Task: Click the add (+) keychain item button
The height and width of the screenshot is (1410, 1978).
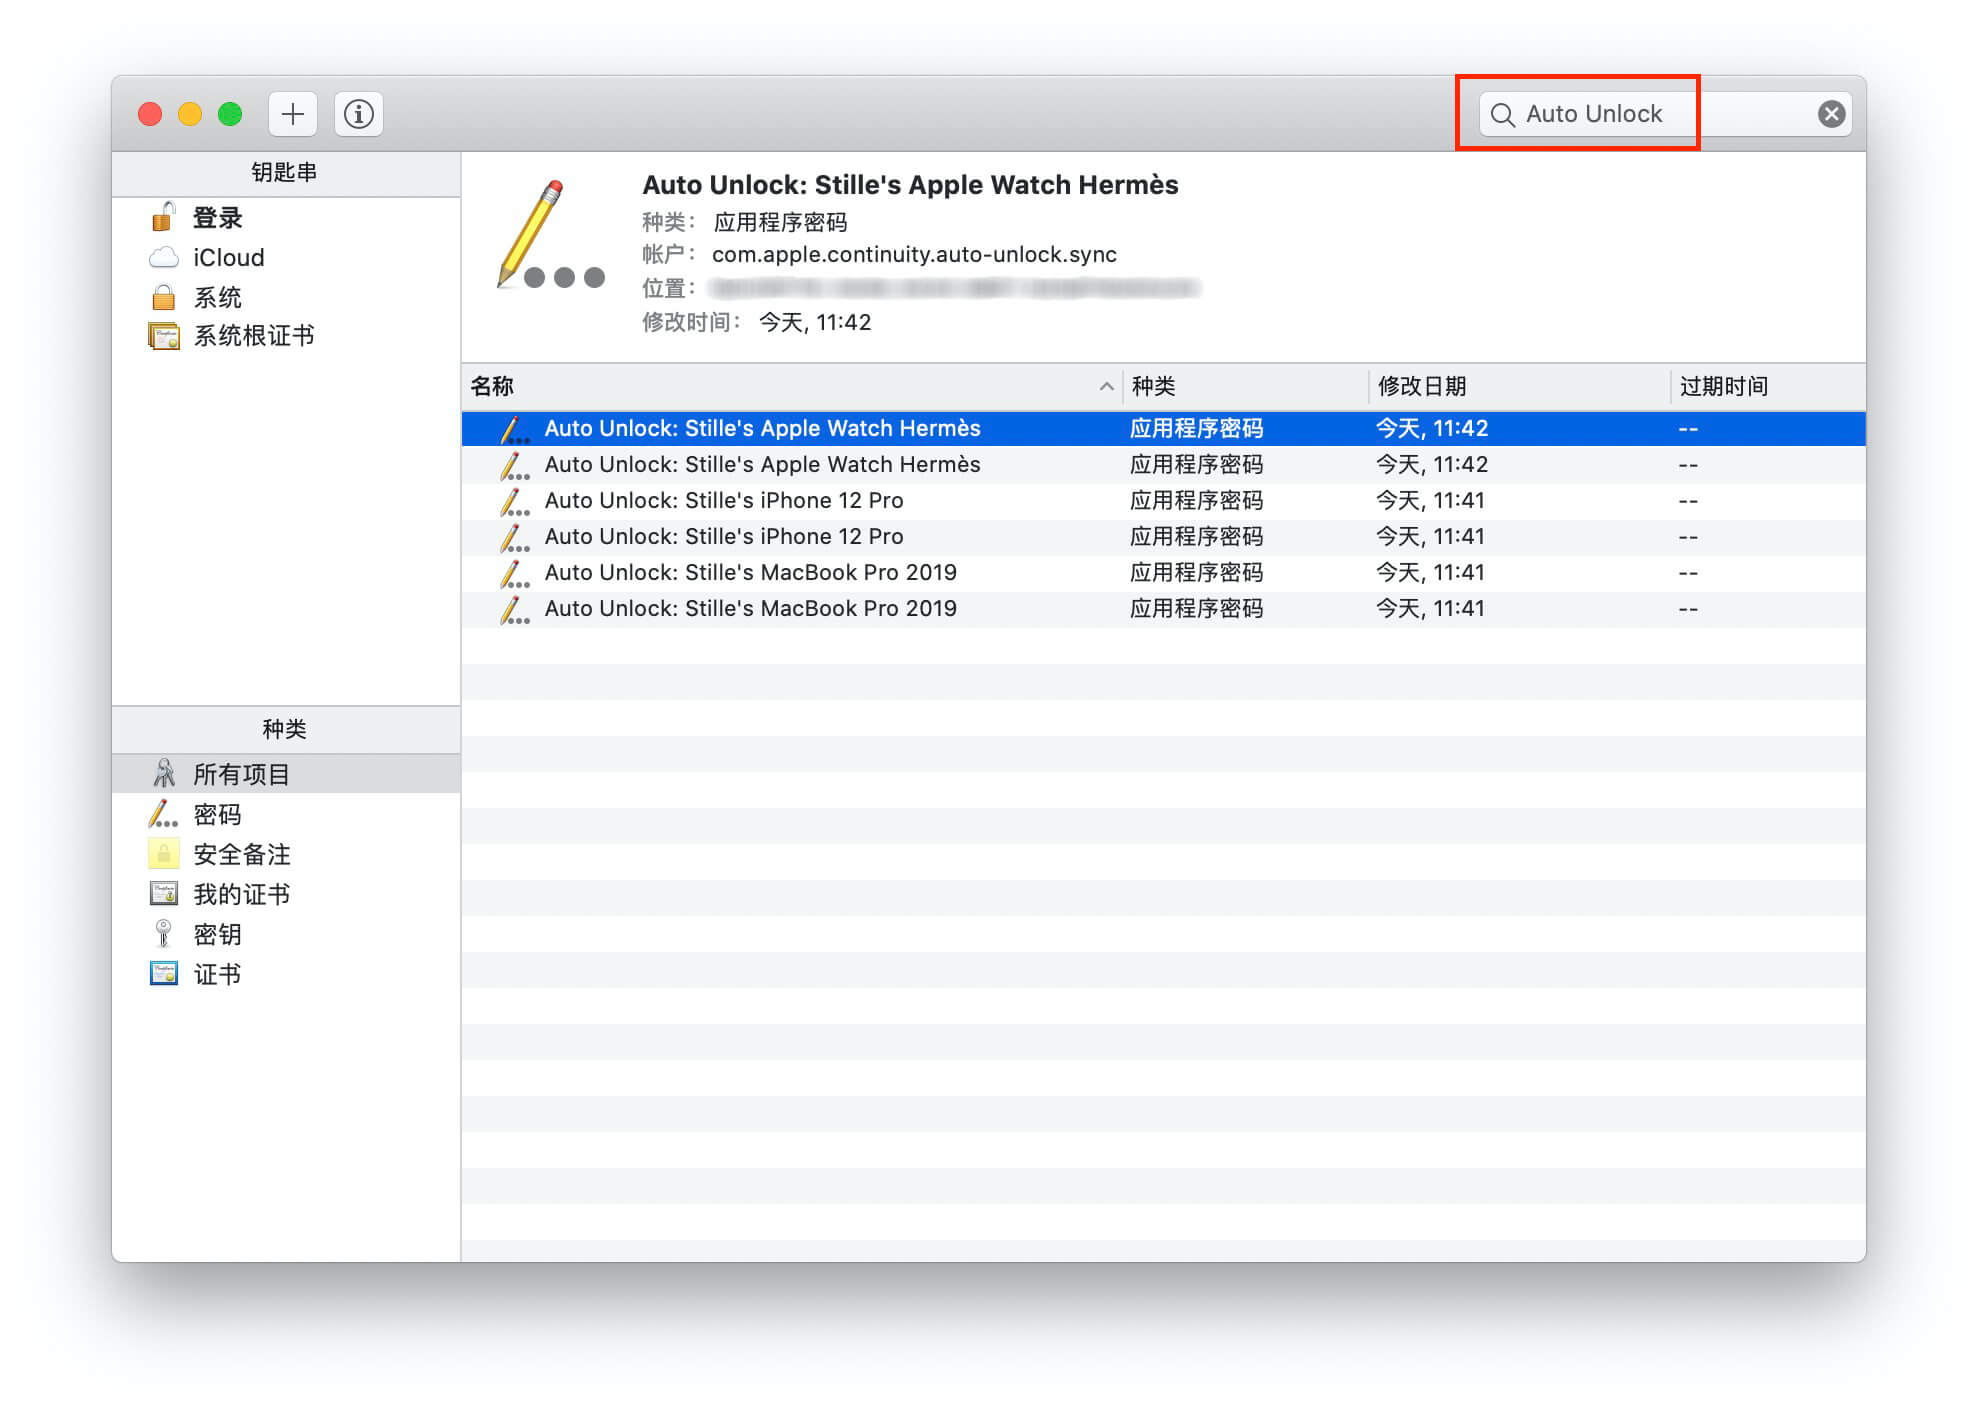Action: point(292,114)
